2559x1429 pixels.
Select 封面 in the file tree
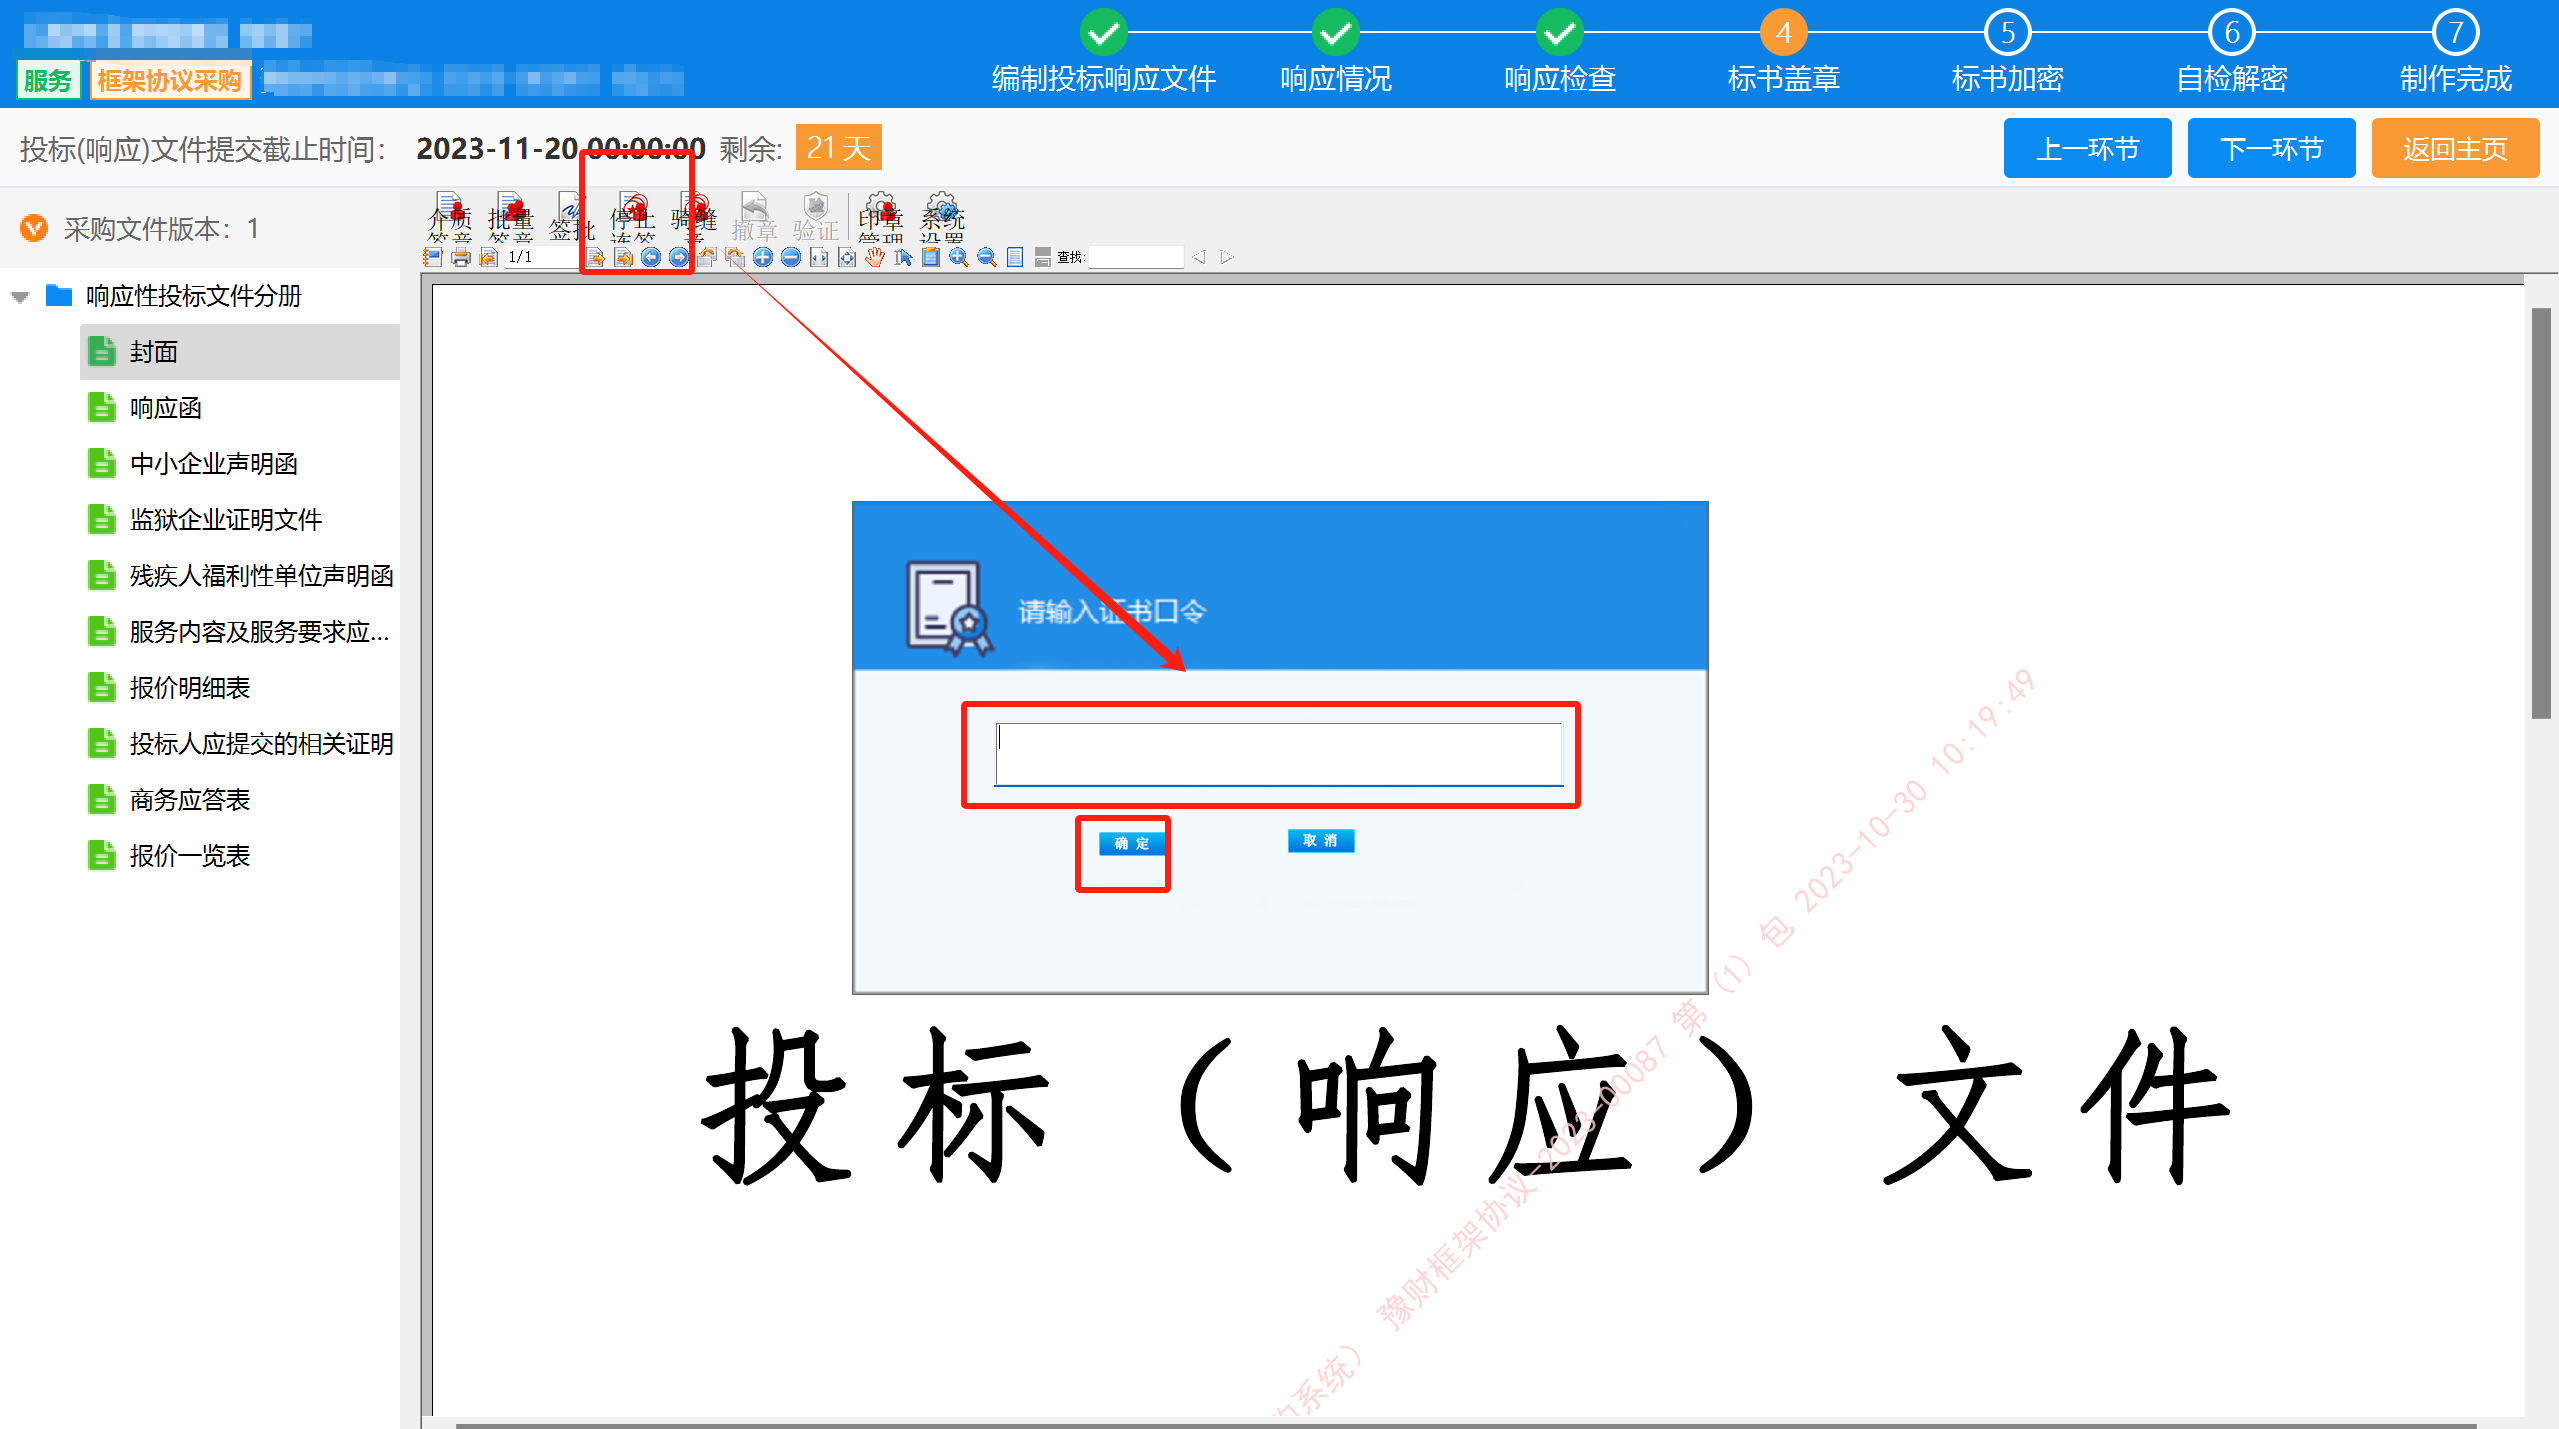click(240, 352)
